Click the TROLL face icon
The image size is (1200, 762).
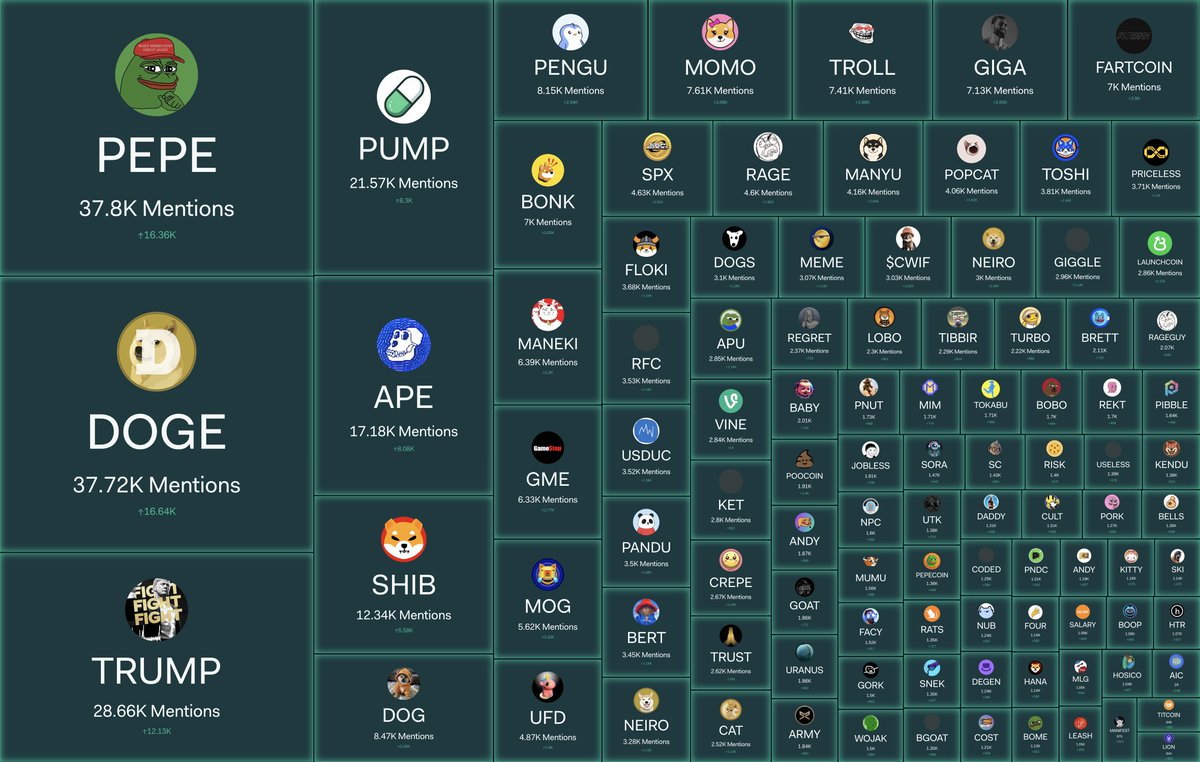862,33
